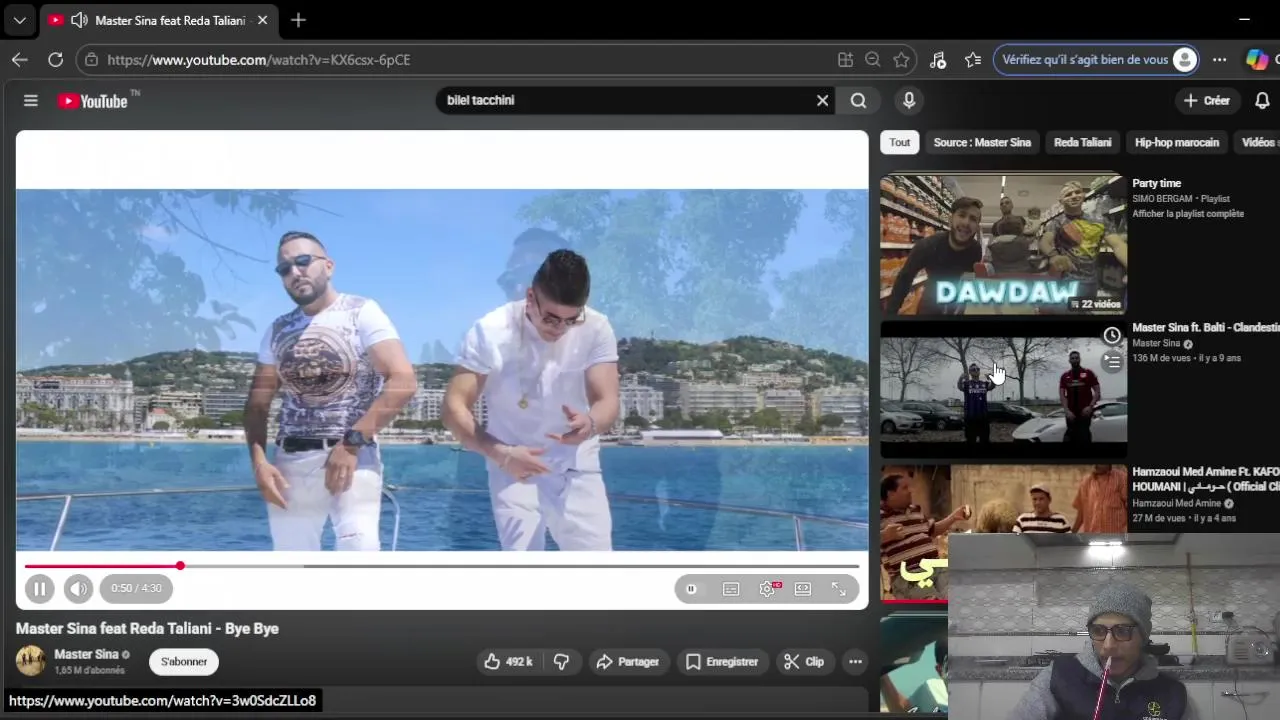Viewport: 1280px width, 720px height.
Task: Toggle the autoplay switch in the player
Action: [x=691, y=589]
